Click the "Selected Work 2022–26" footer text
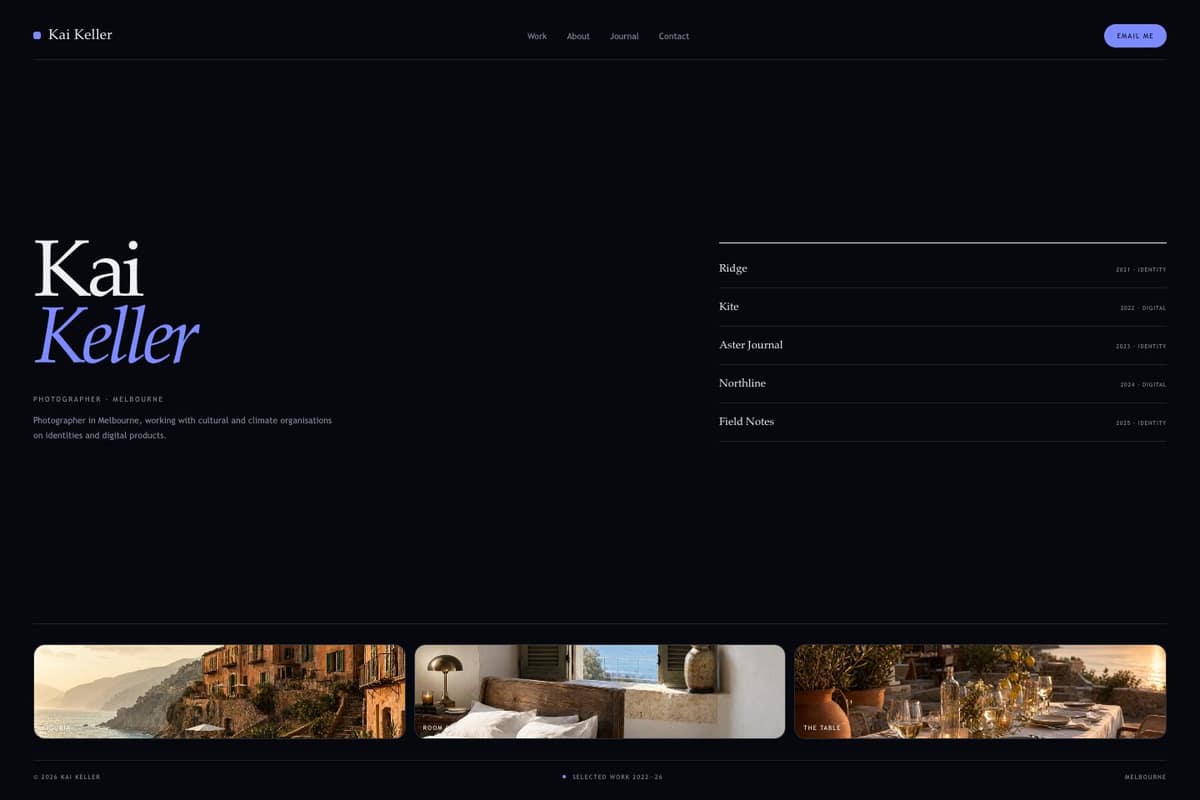1200x800 pixels. coord(617,777)
